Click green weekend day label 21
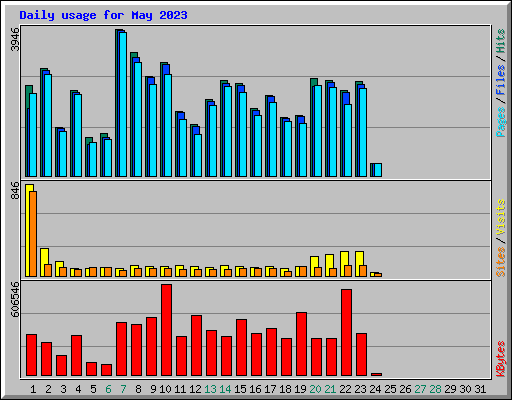This screenshot has width=512, height=400. click(x=330, y=389)
